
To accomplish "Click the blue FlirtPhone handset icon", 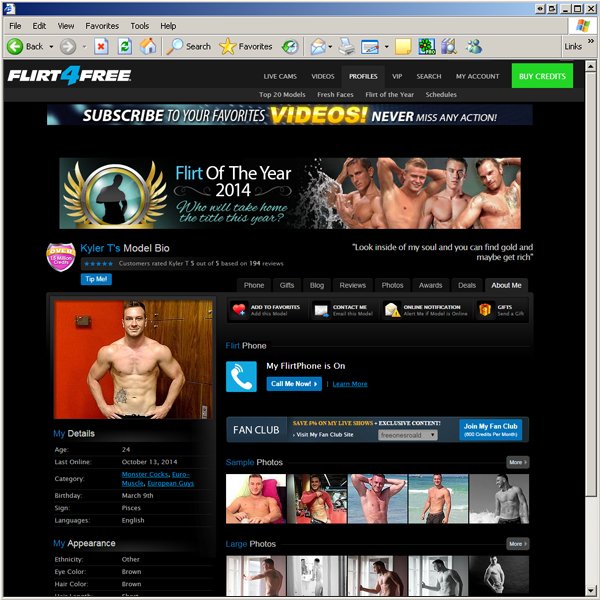I will point(241,377).
